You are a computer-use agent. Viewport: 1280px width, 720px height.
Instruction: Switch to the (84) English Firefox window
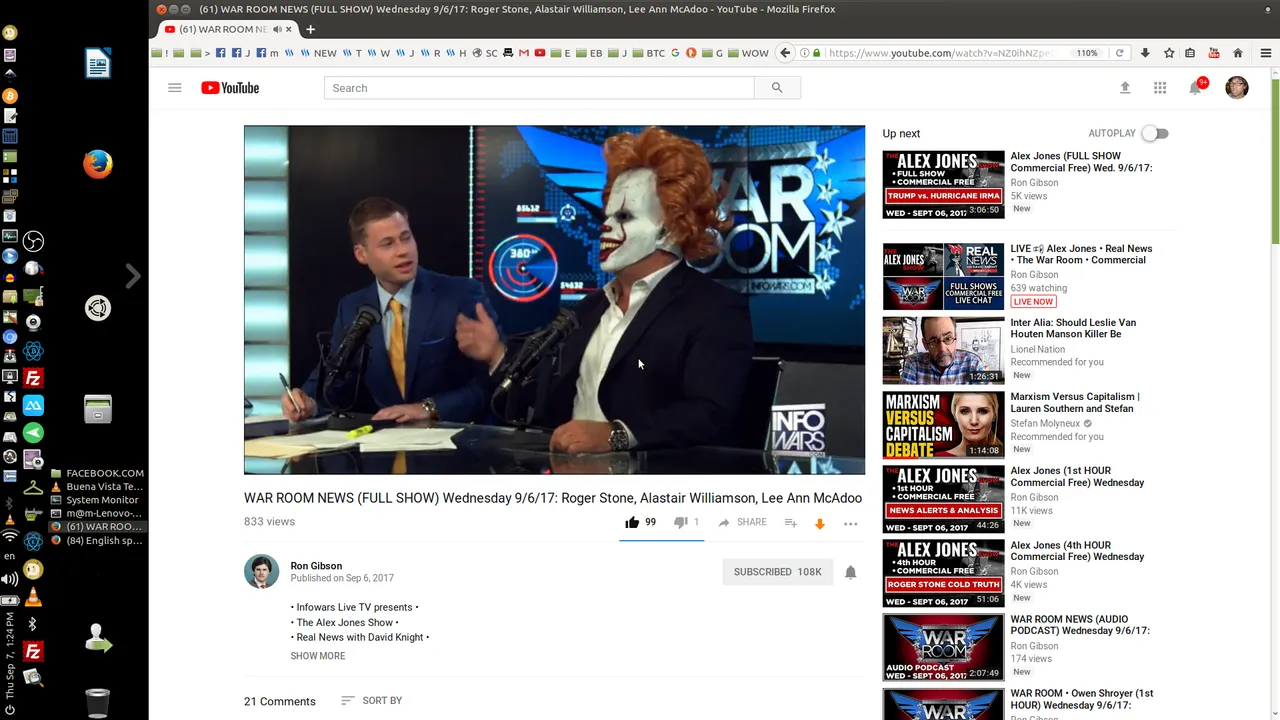click(x=97, y=540)
